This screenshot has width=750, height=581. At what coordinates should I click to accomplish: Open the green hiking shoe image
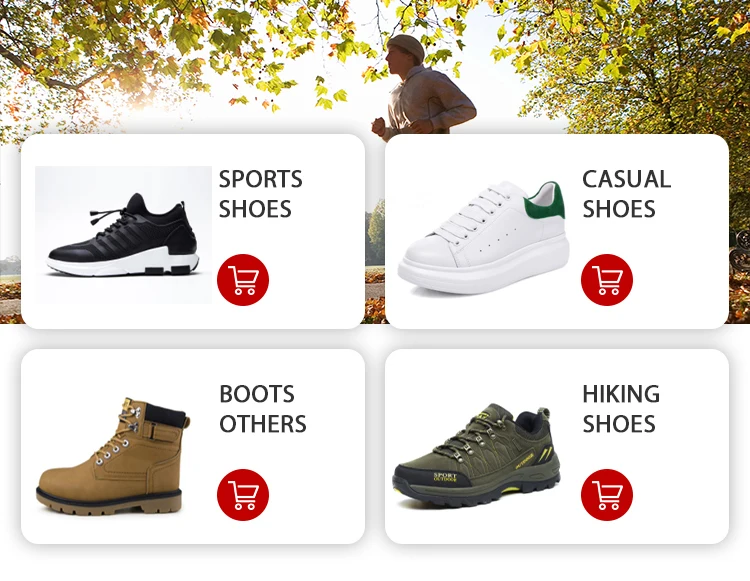[476, 456]
